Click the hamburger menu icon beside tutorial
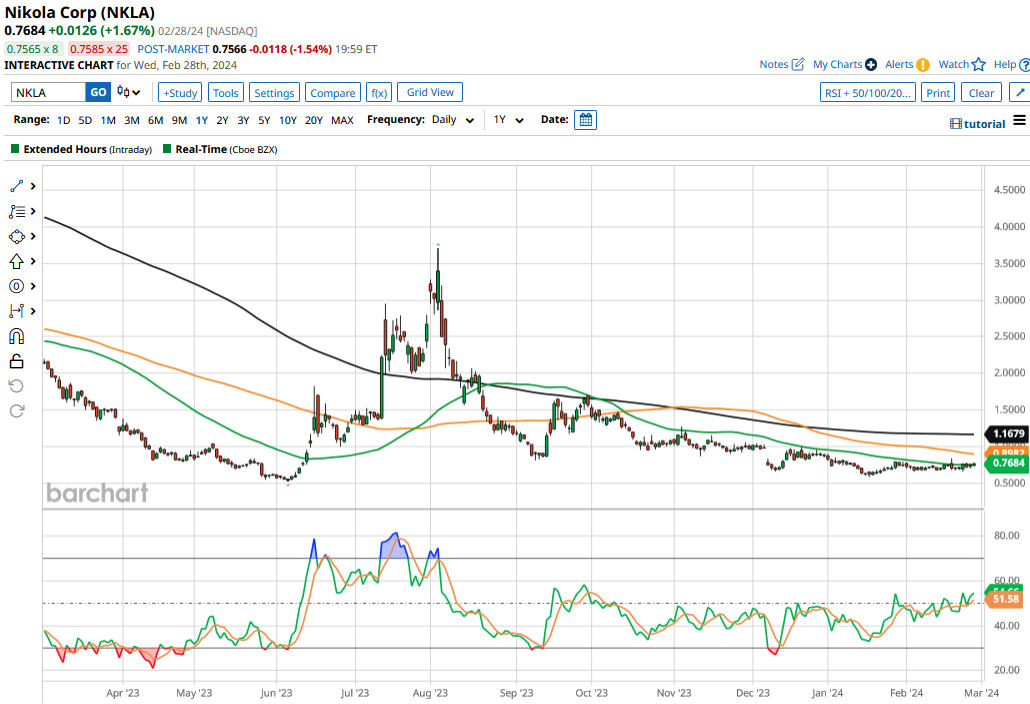 coord(1019,121)
